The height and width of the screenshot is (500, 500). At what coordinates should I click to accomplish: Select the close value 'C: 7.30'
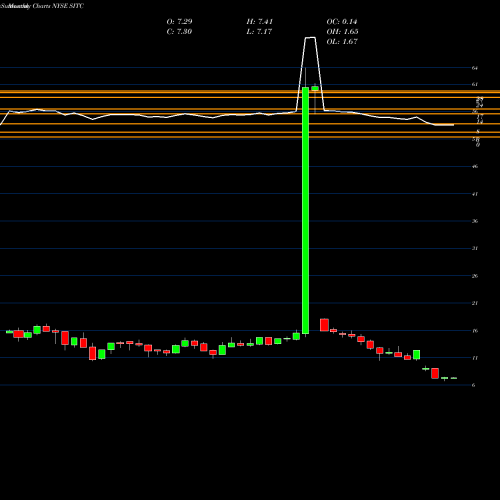pyautogui.click(x=179, y=32)
